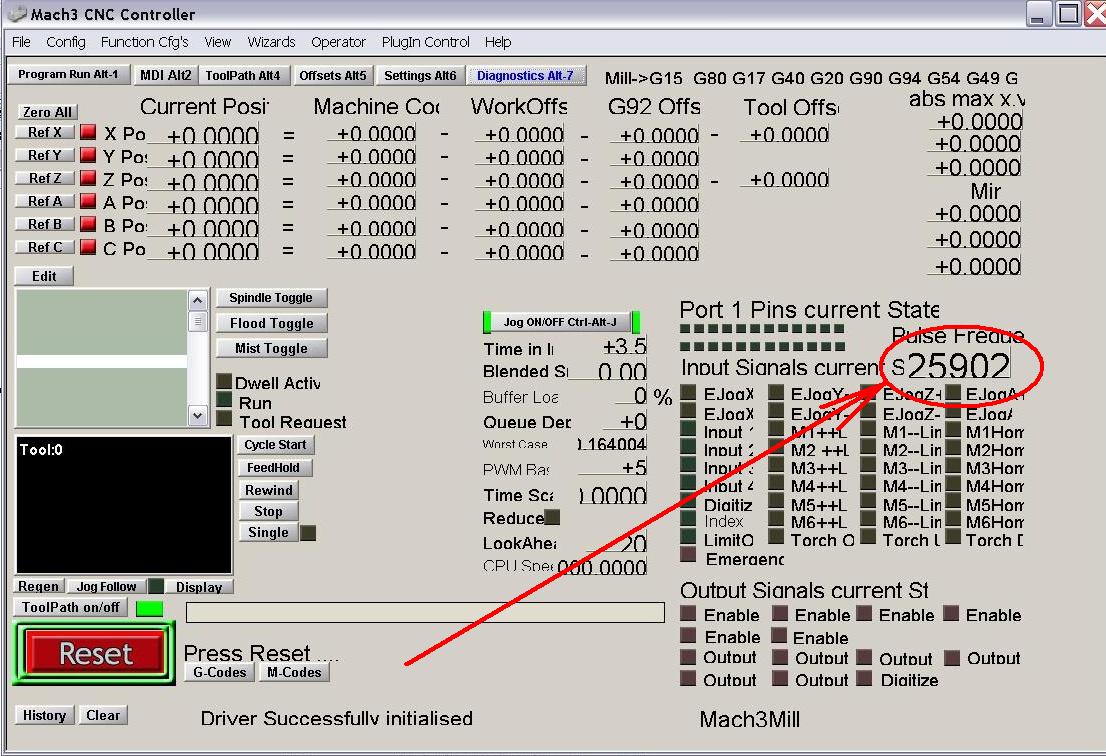
Task: Click the Dwell Active indicator LED
Action: tap(224, 382)
